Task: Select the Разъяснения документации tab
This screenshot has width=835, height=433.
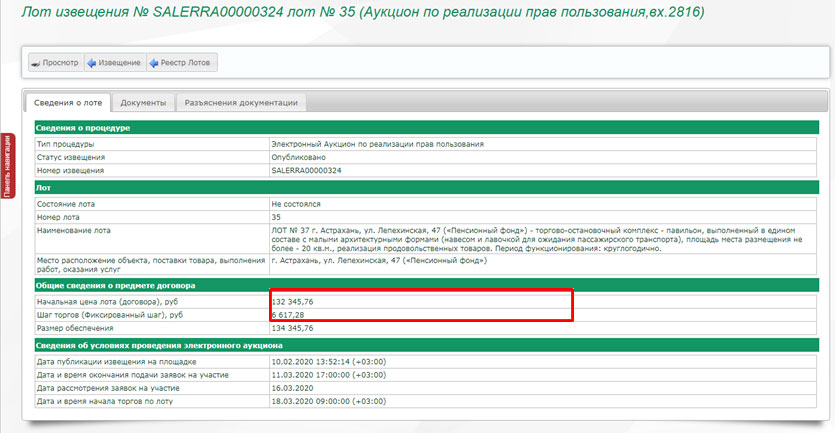Action: click(240, 102)
